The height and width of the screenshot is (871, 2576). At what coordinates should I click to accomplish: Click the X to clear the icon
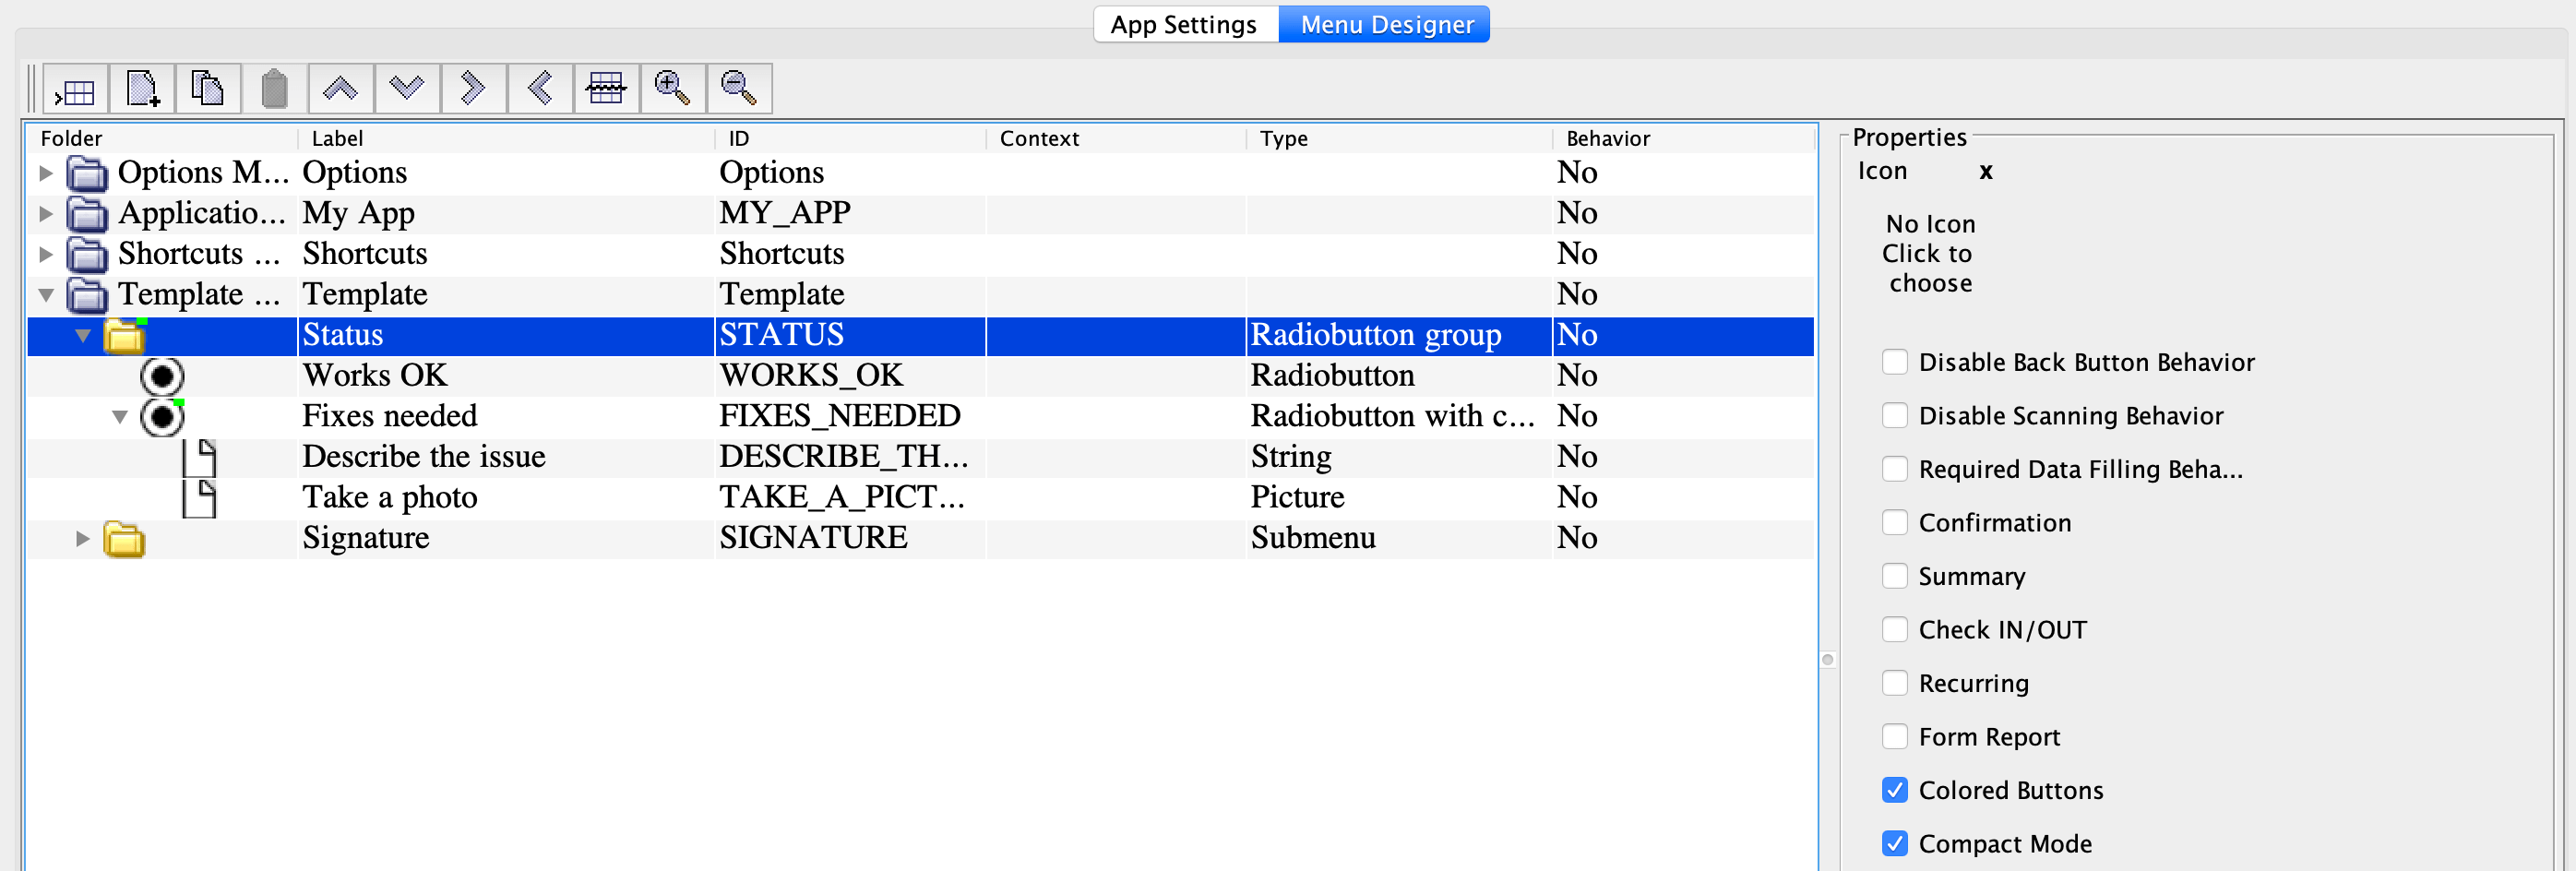pyautogui.click(x=1986, y=171)
